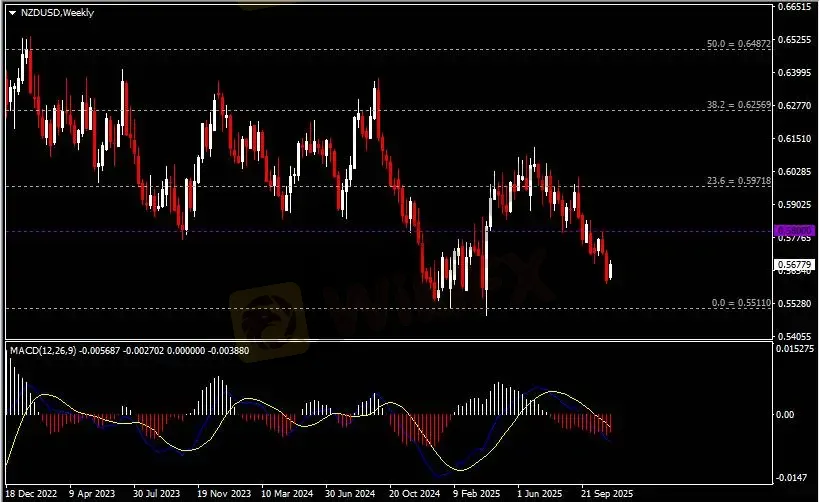Viewport: 820px width, 502px height.
Task: Click the 10 Mar 2024 date marker
Action: click(x=288, y=493)
